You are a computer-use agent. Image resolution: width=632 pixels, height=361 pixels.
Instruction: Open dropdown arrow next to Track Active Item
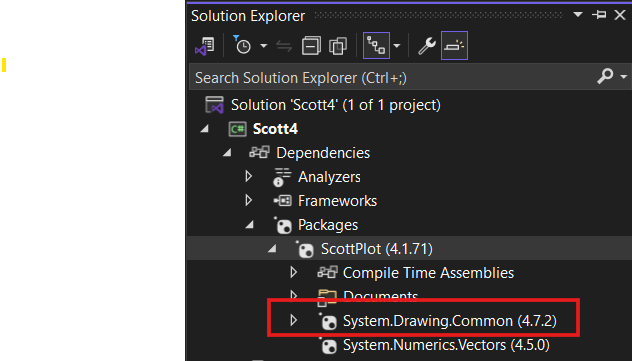coord(397,46)
